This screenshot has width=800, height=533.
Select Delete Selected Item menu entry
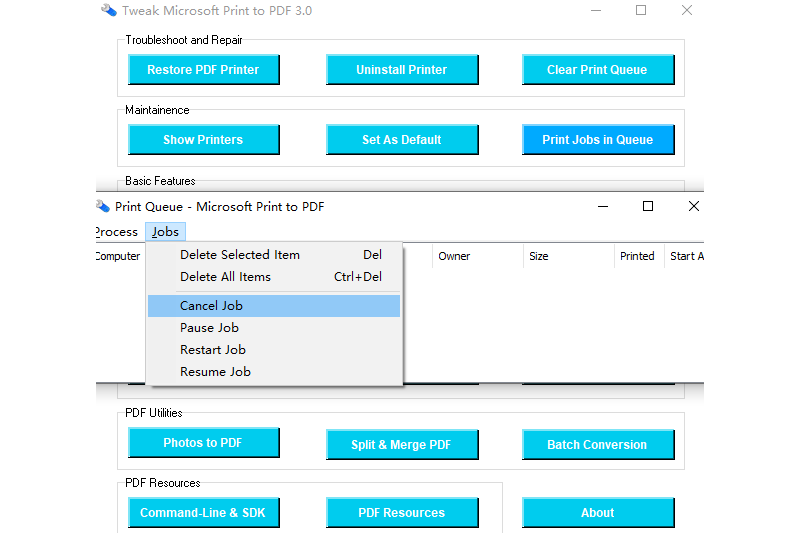tap(274, 255)
